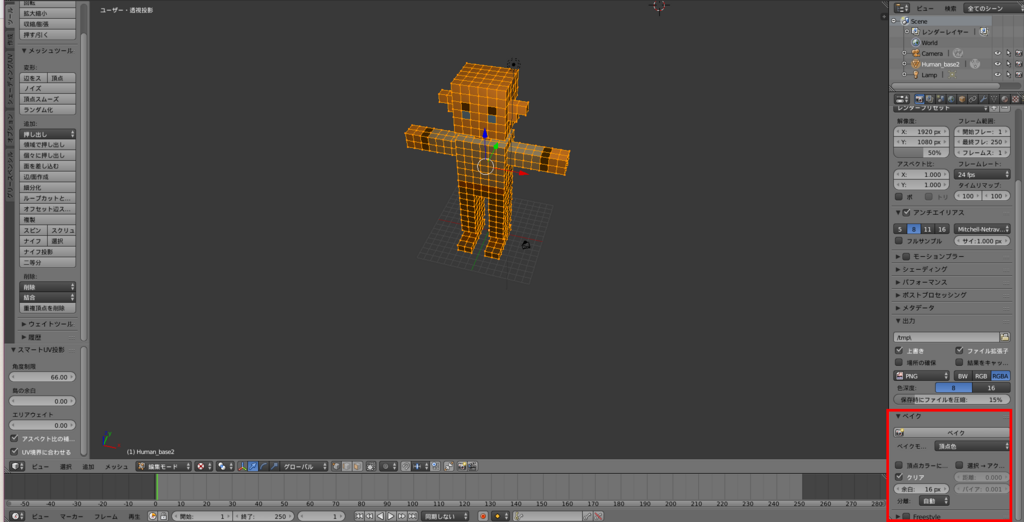Open the ベイクモード 頂点色 dropdown
Image resolution: width=1024 pixels, height=522 pixels.
pyautogui.click(x=972, y=446)
